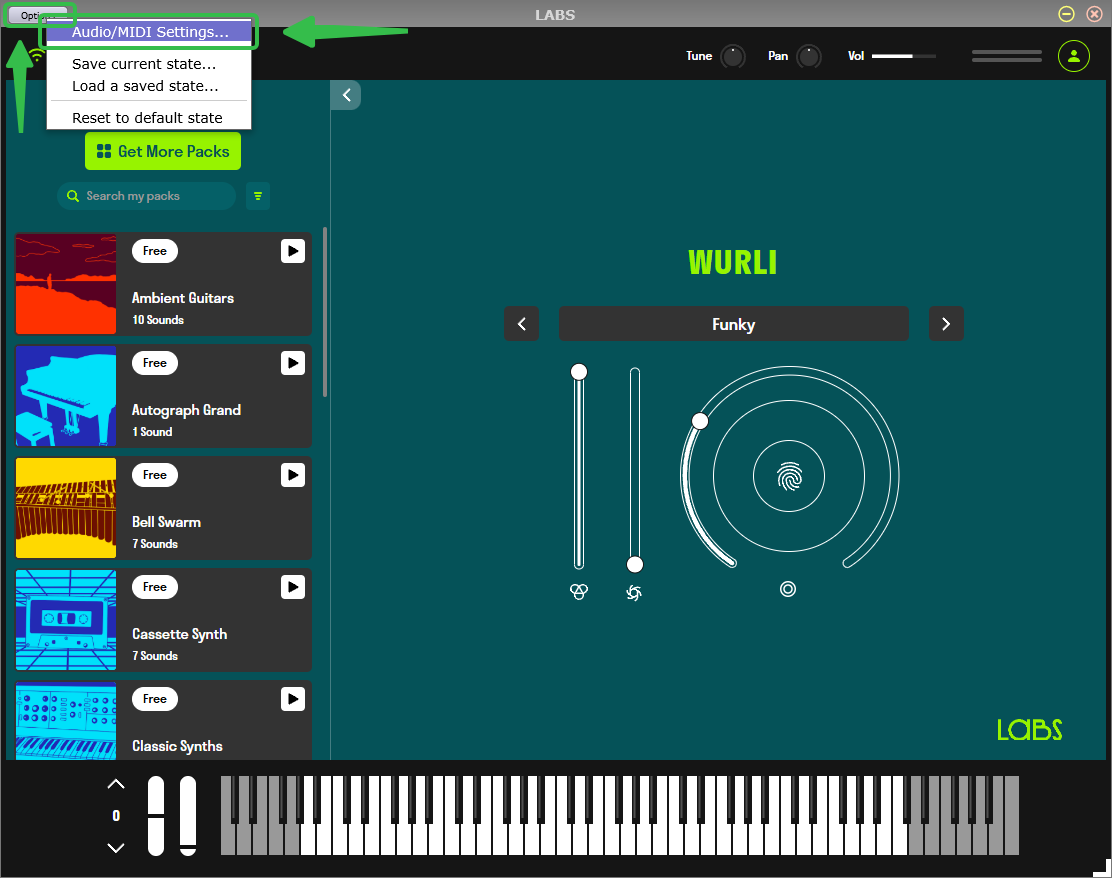The image size is (1112, 878).
Task: Close the LABS window
Action: (x=1094, y=14)
